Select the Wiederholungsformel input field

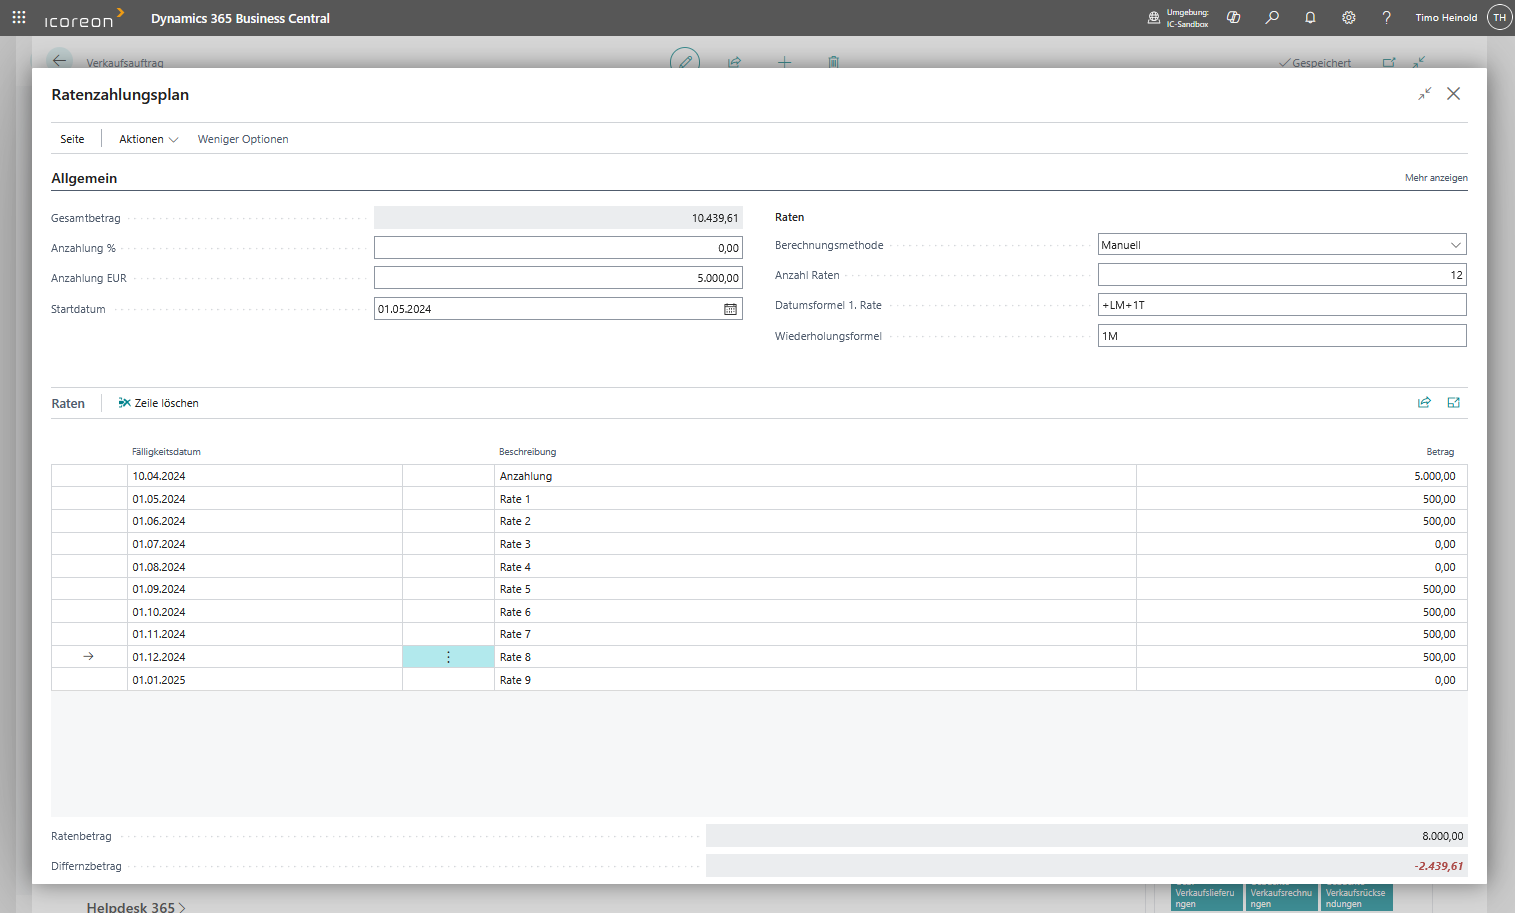pyautogui.click(x=1281, y=336)
